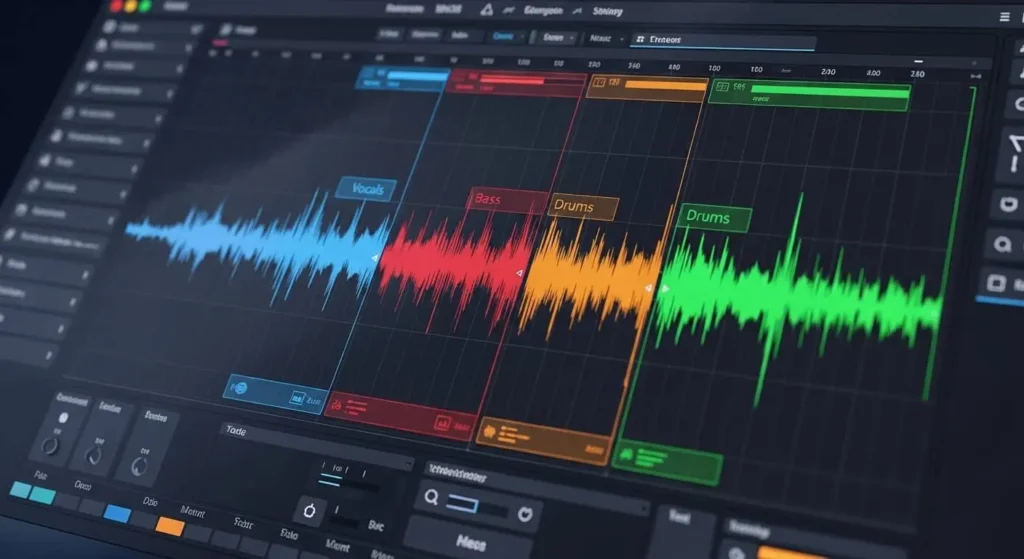Adjust the blue track header level bar

[x=417, y=76]
